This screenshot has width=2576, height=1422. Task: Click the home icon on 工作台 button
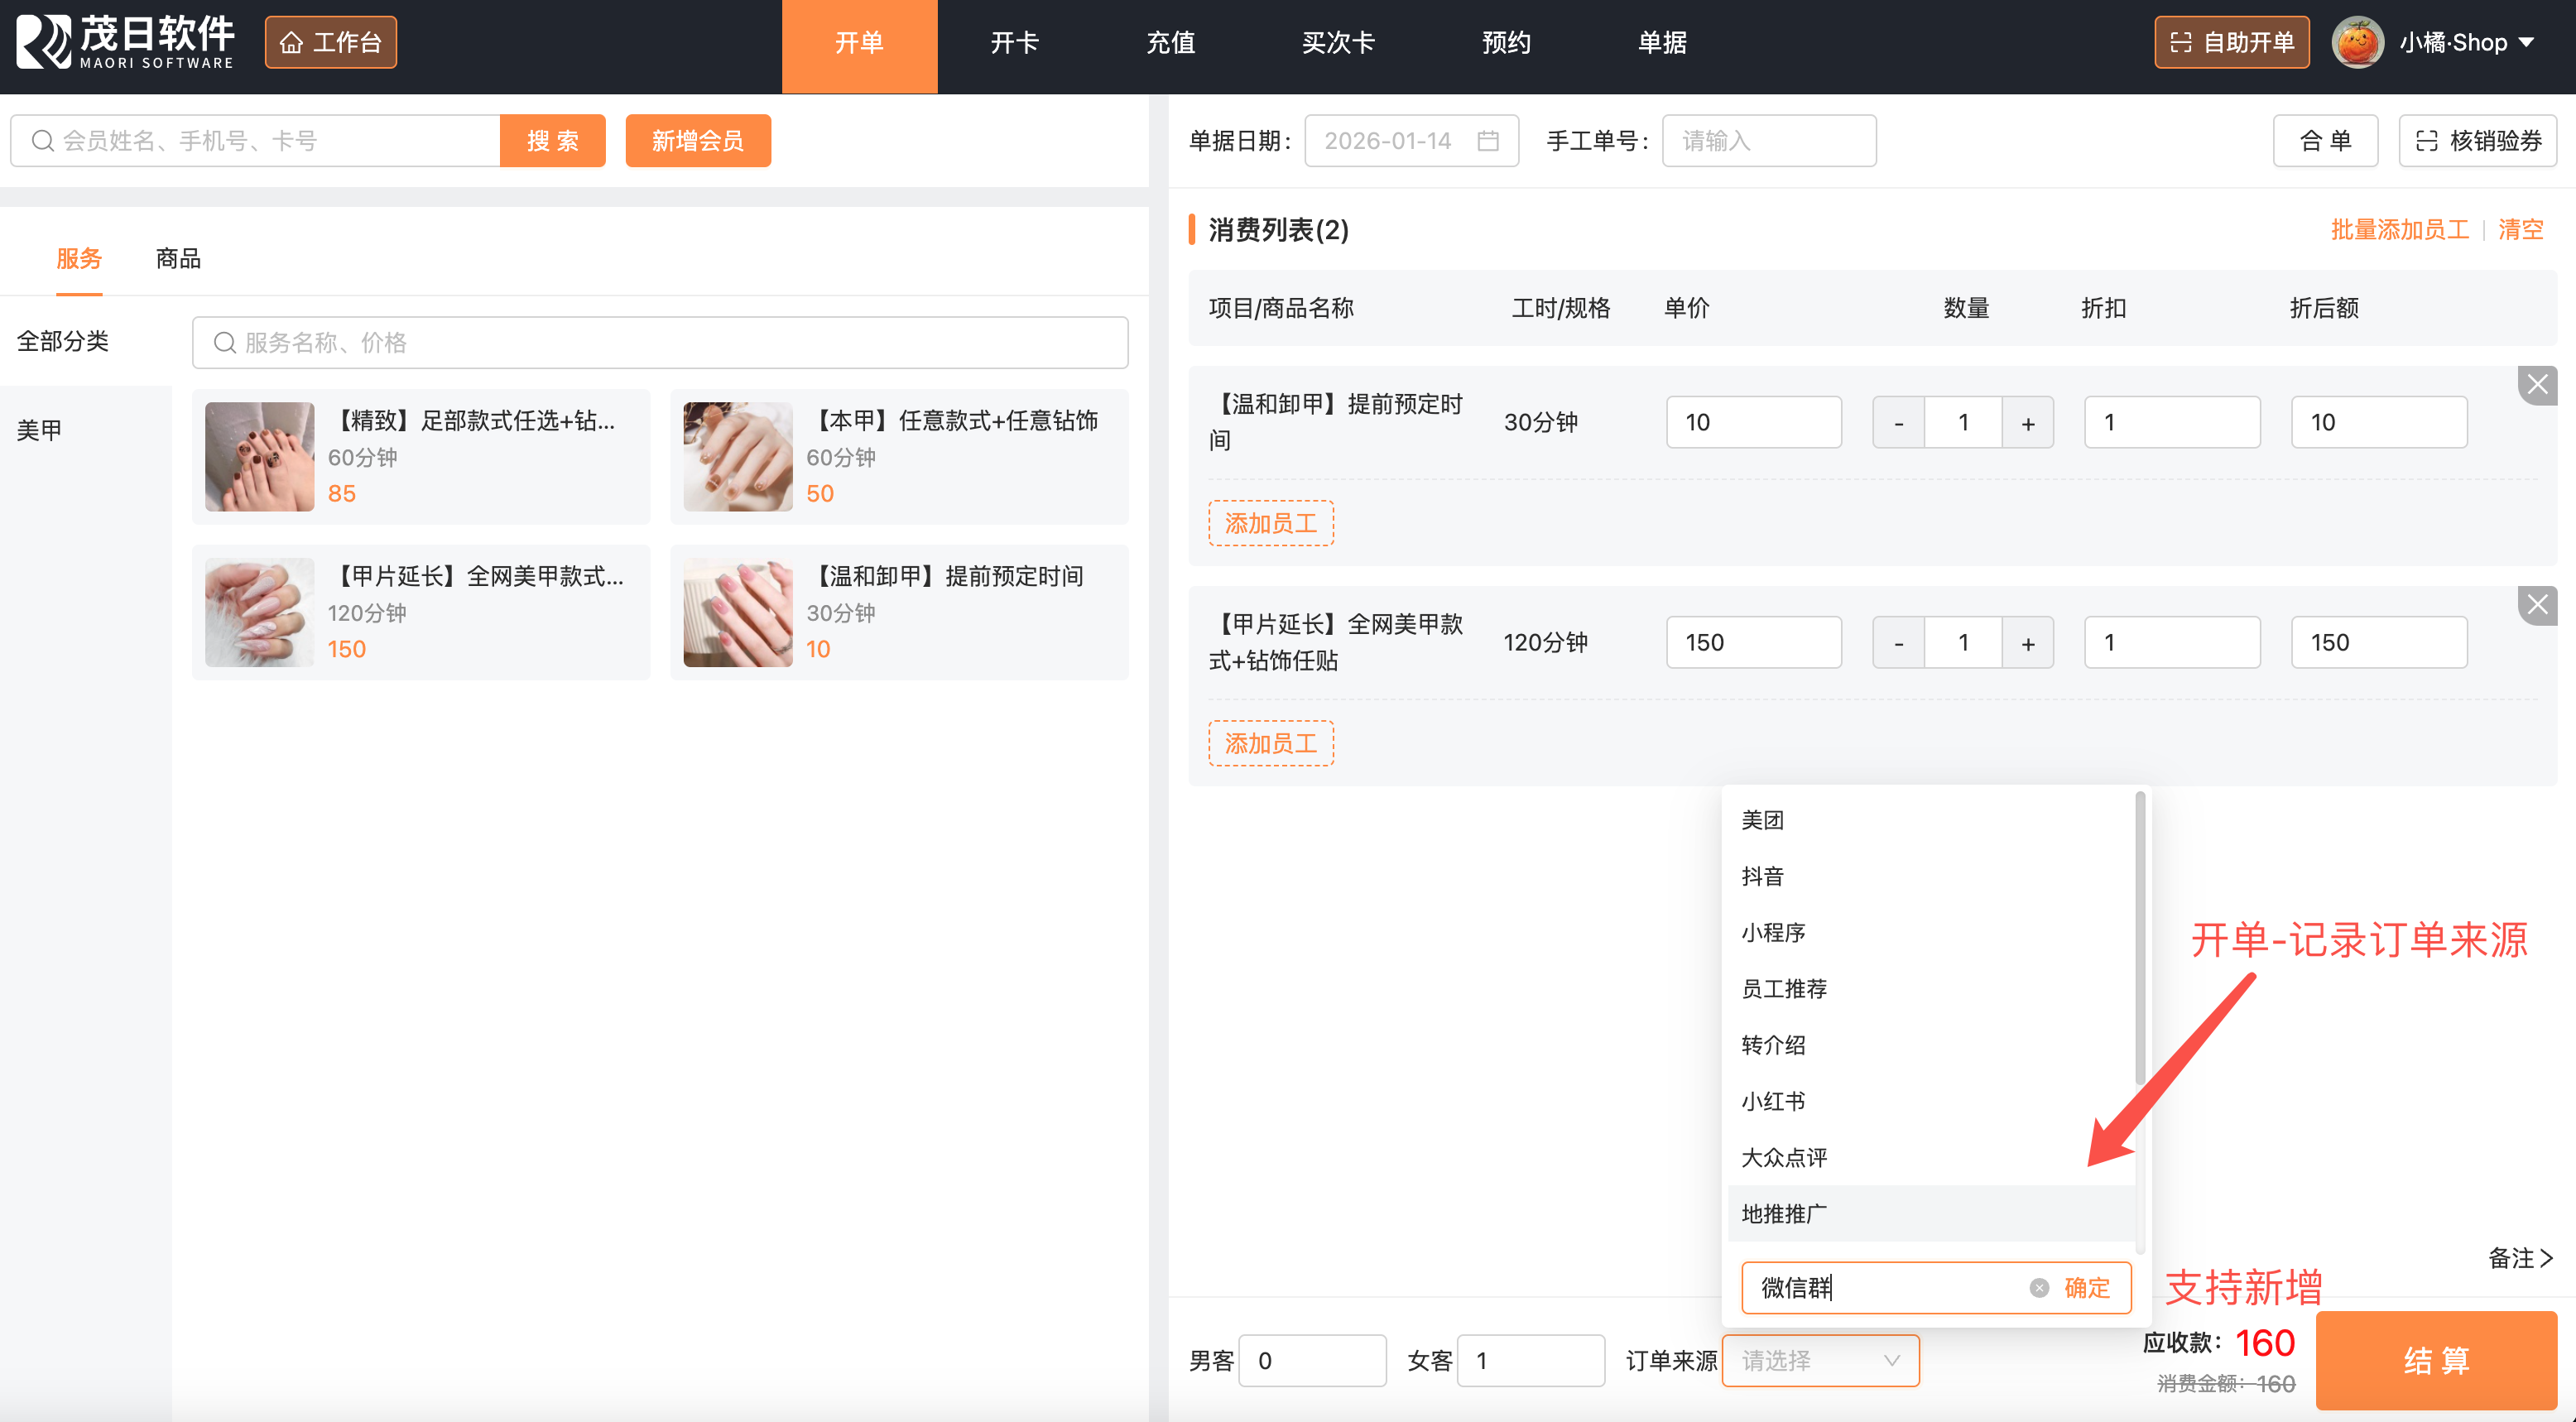pos(291,43)
